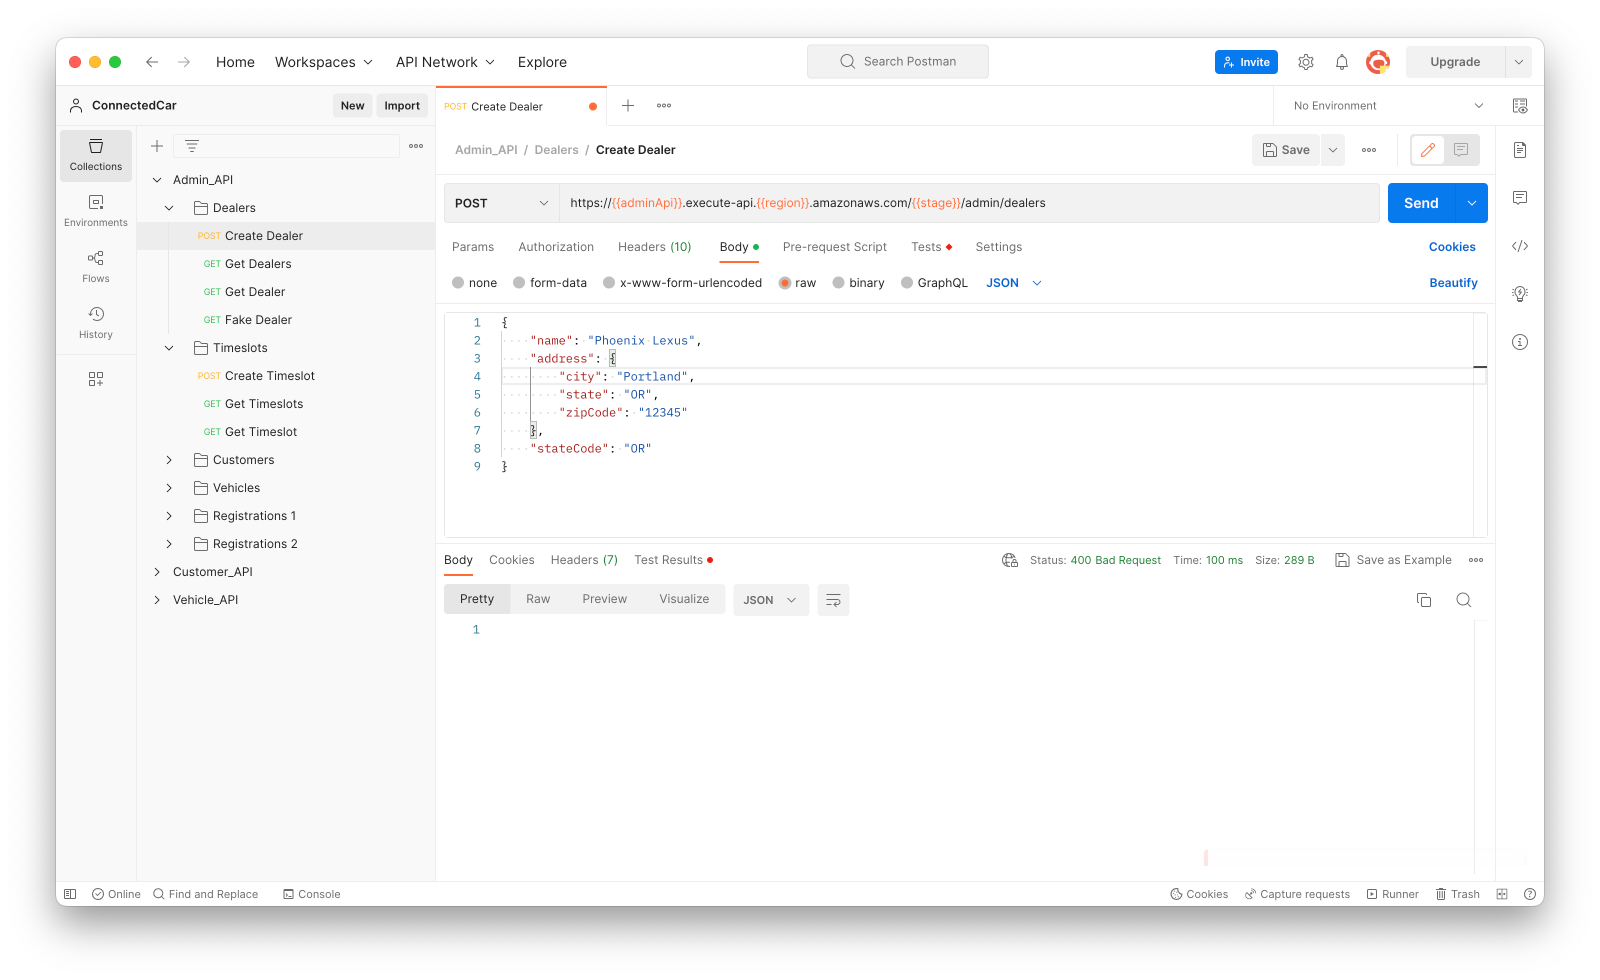This screenshot has height=980, width=1600.
Task: Expand the Customers folder
Action: (169, 460)
